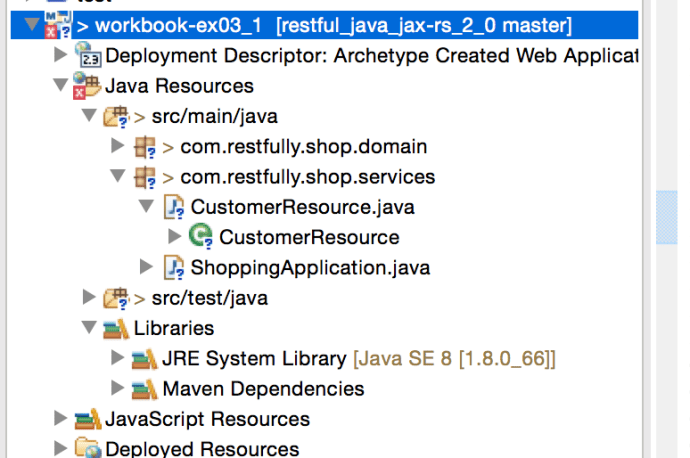The image size is (690, 458).
Task: Click the JRE System Library icon
Action: pos(145,358)
